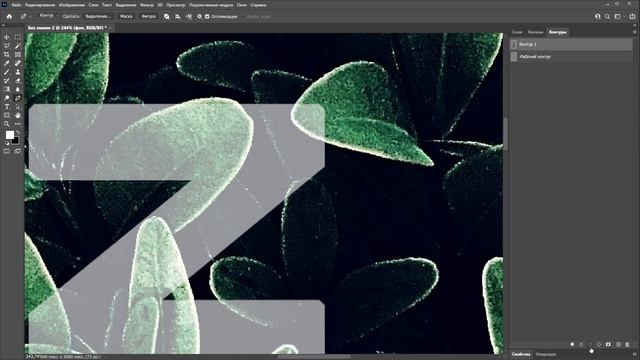
Task: Select the Magic Wand tool
Action: (x=18, y=46)
